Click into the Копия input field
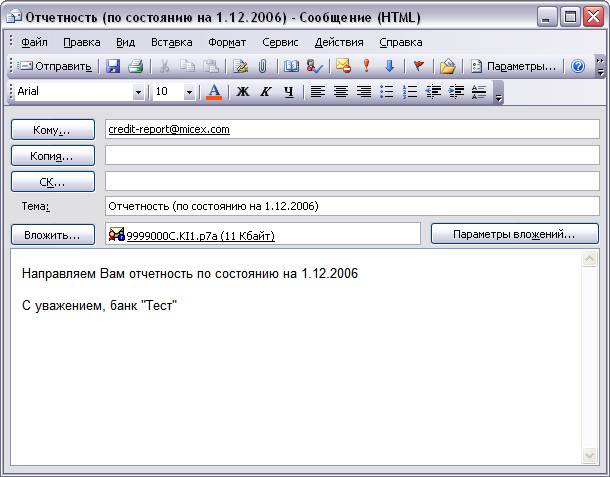The image size is (610, 477). coord(352,155)
